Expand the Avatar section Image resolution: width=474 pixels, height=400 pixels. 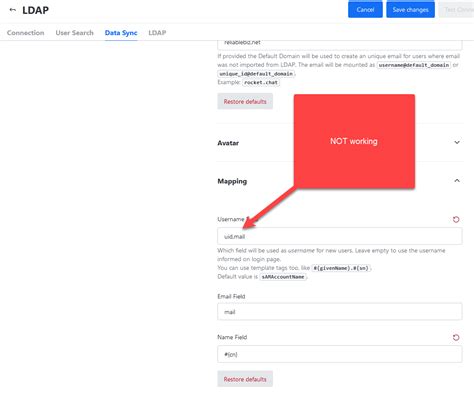point(457,142)
